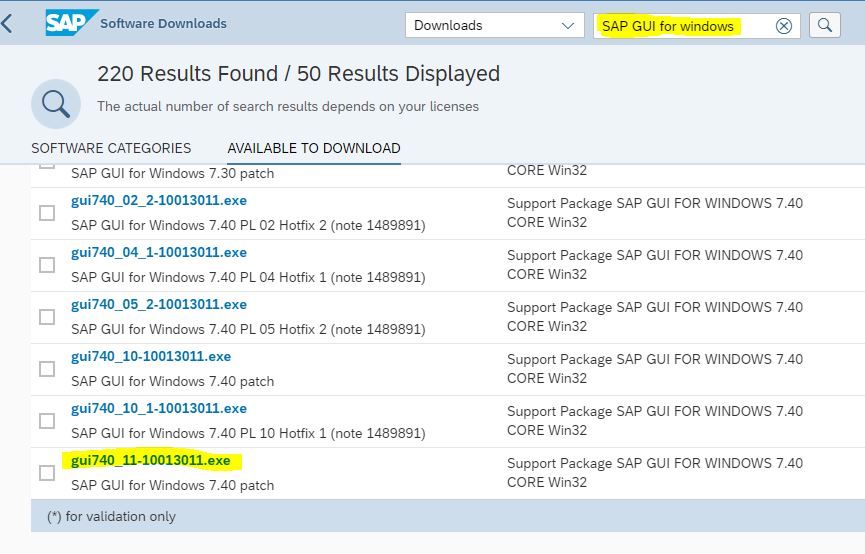865x554 pixels.
Task: Click Support Package text for gui740_11 row
Action: pyautogui.click(x=655, y=472)
